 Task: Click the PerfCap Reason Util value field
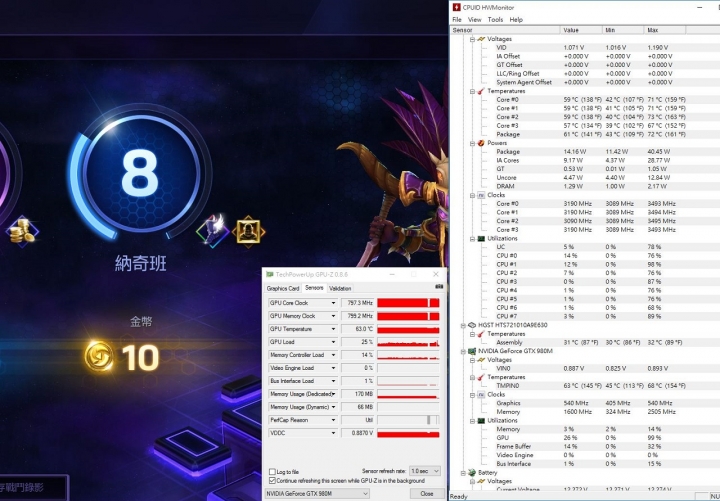358,420
